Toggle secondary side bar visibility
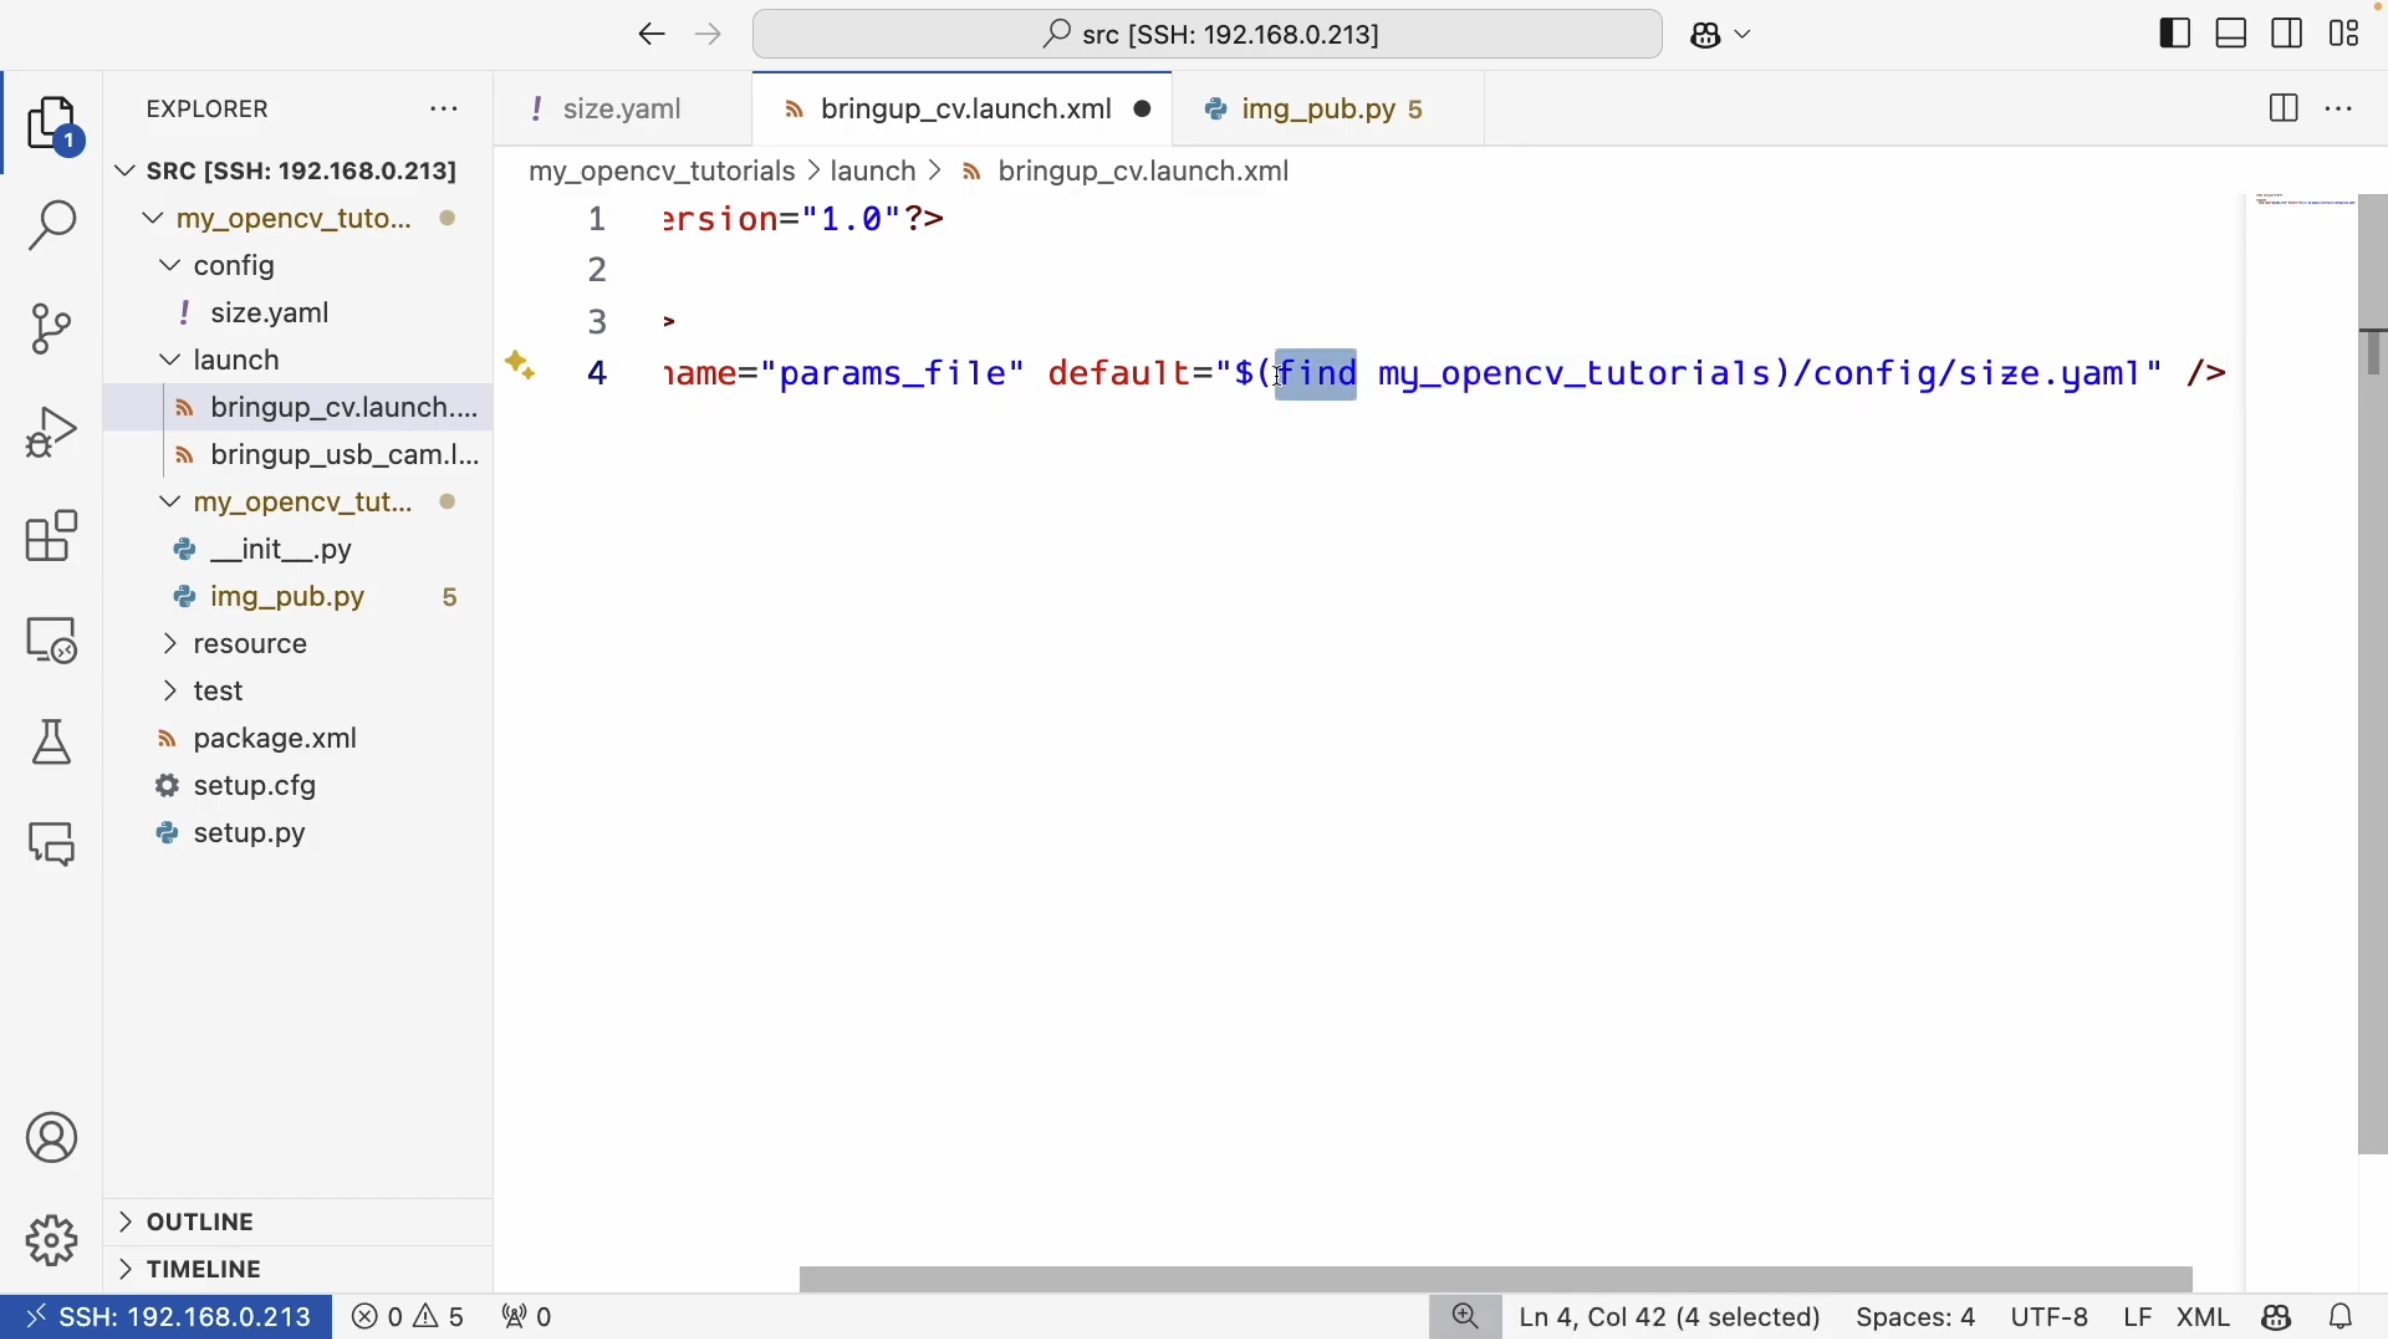The image size is (2388, 1339). pyautogui.click(x=2287, y=34)
